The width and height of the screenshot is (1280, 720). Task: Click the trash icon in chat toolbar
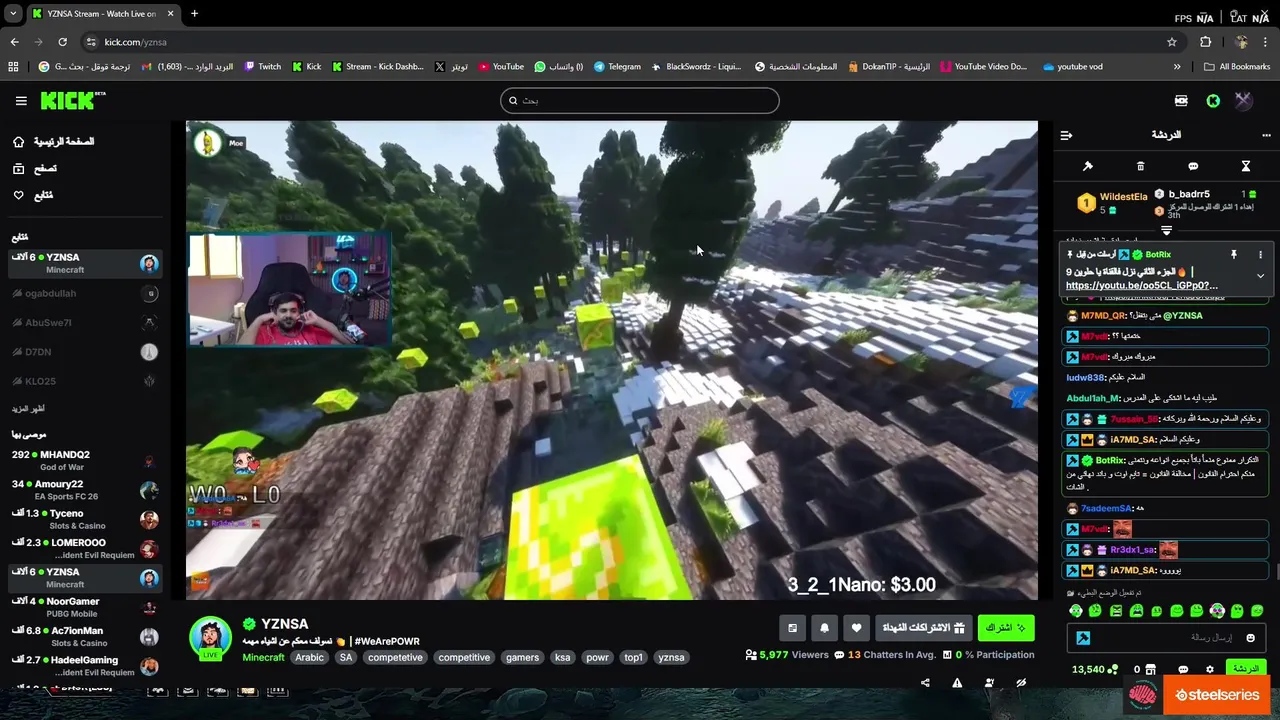[x=1140, y=166]
